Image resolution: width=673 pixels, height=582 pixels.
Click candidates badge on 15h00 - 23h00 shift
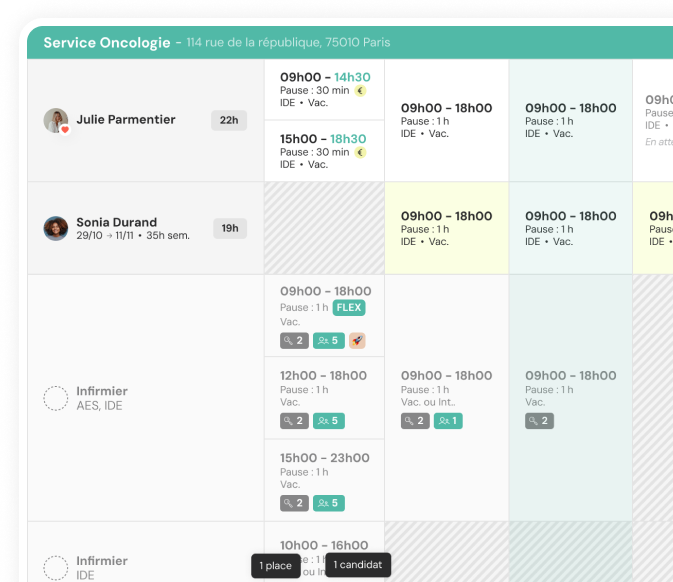click(328, 503)
